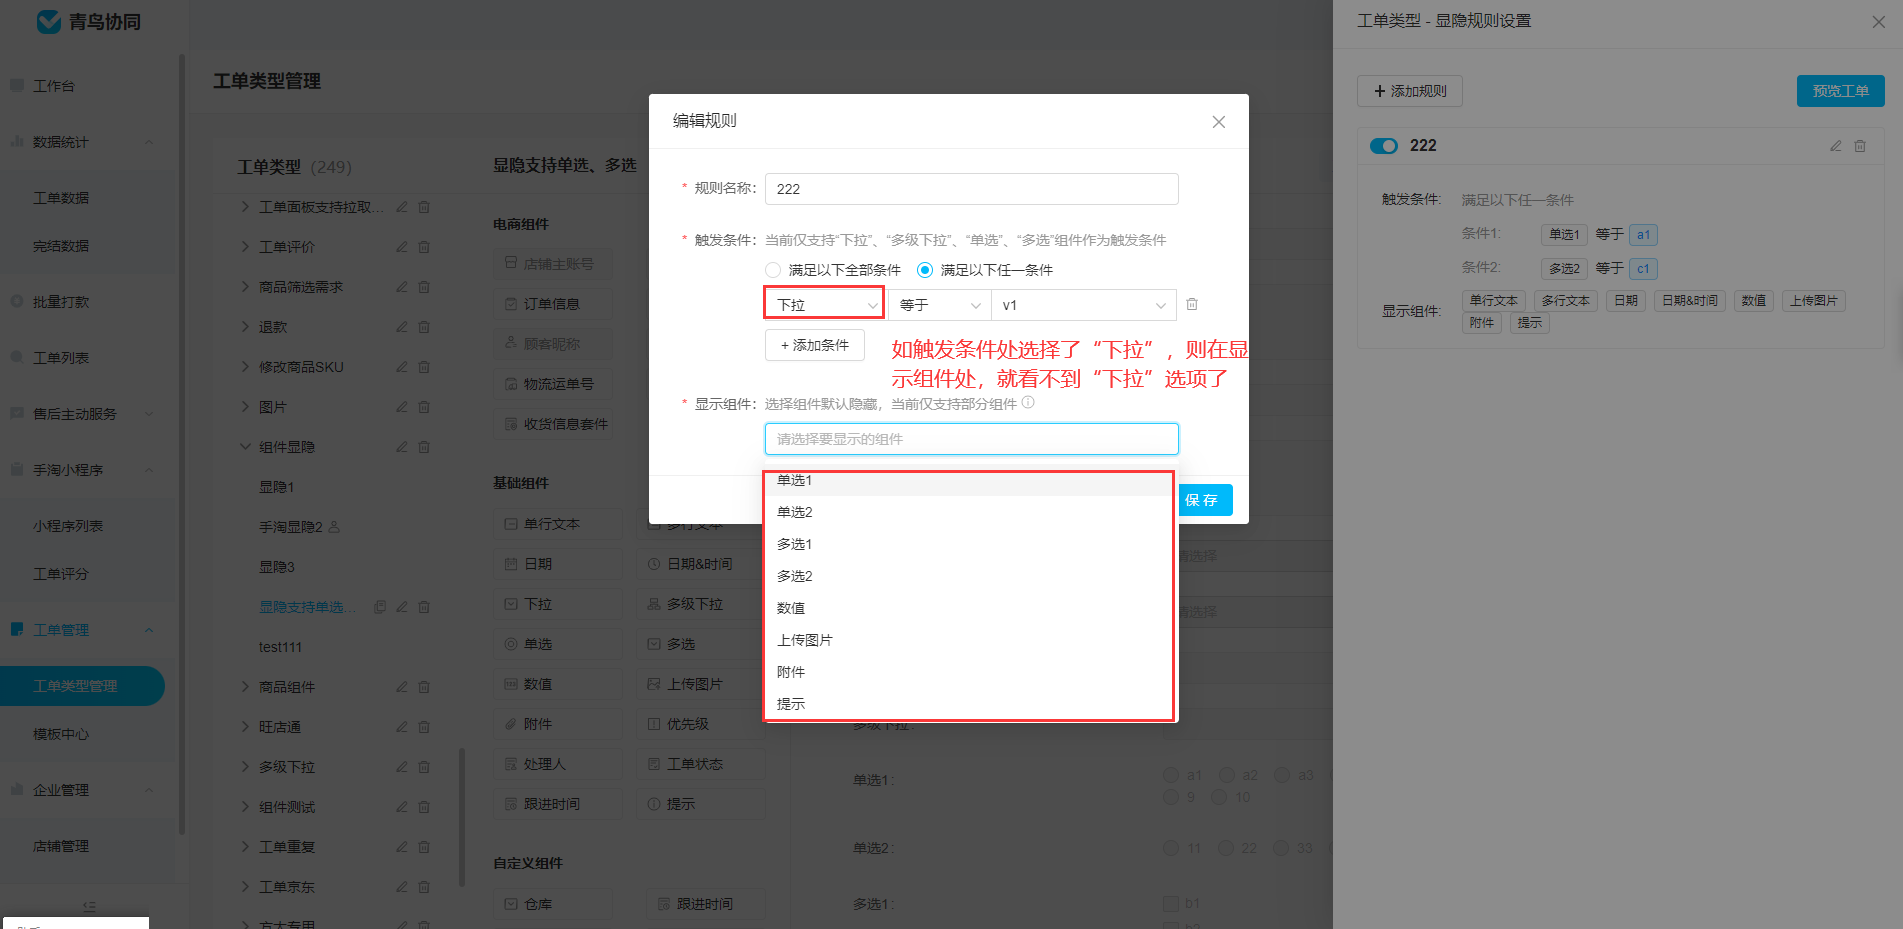Edit rule 222 with pencil icon

[x=1836, y=146]
